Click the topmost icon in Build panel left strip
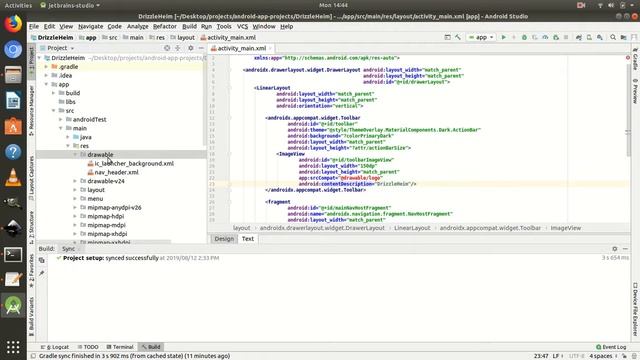 coord(42,260)
